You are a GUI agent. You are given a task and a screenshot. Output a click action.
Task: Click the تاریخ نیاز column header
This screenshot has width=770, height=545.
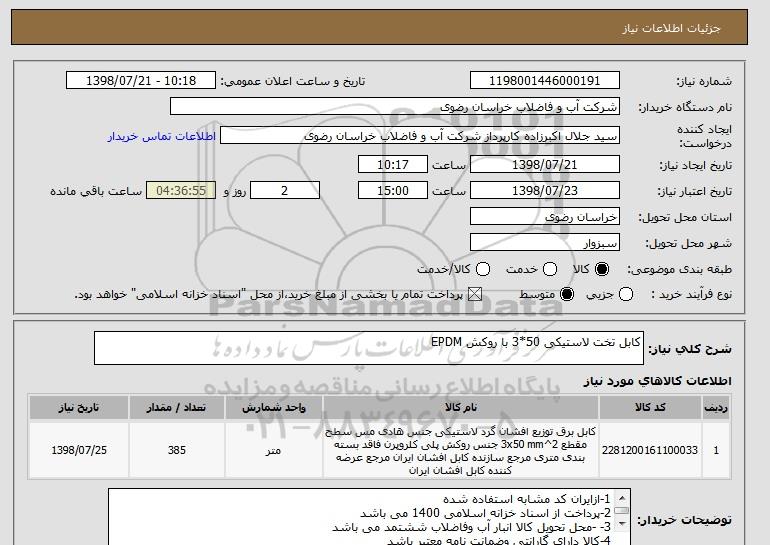79,408
